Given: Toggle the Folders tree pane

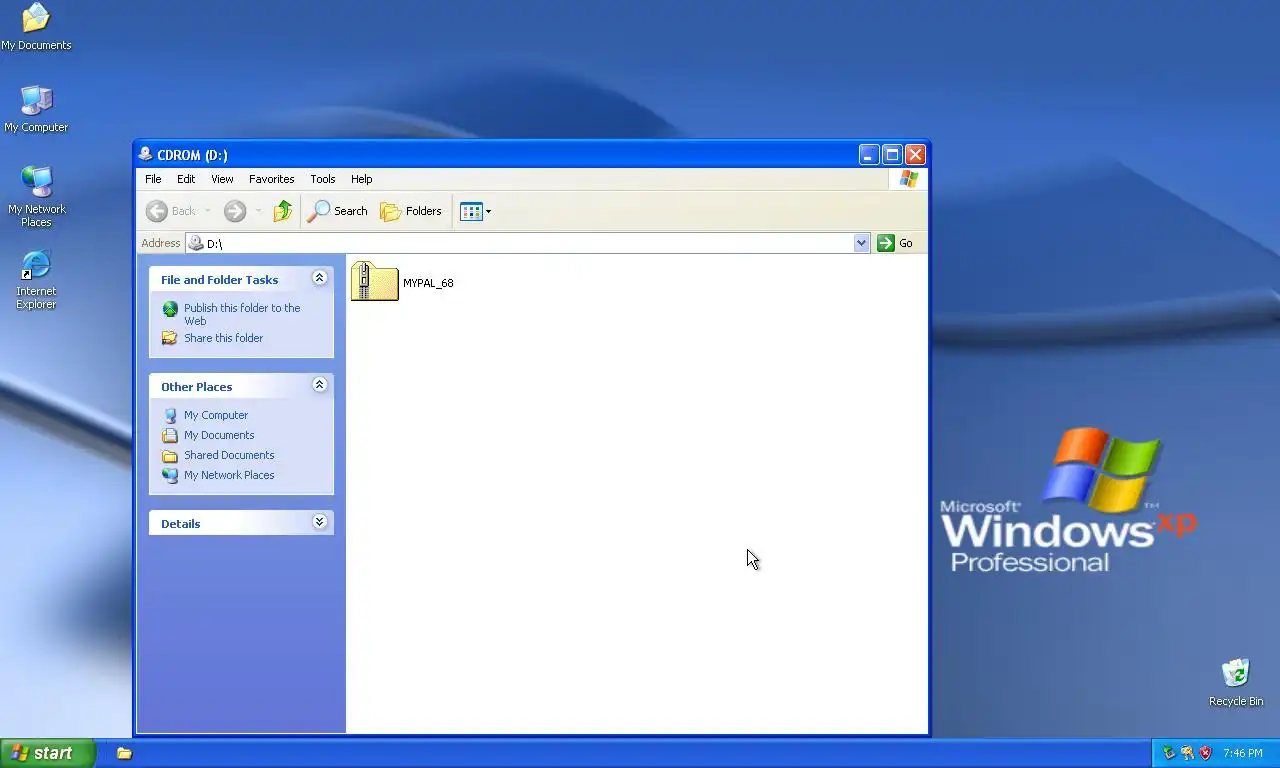Looking at the screenshot, I should [x=411, y=211].
